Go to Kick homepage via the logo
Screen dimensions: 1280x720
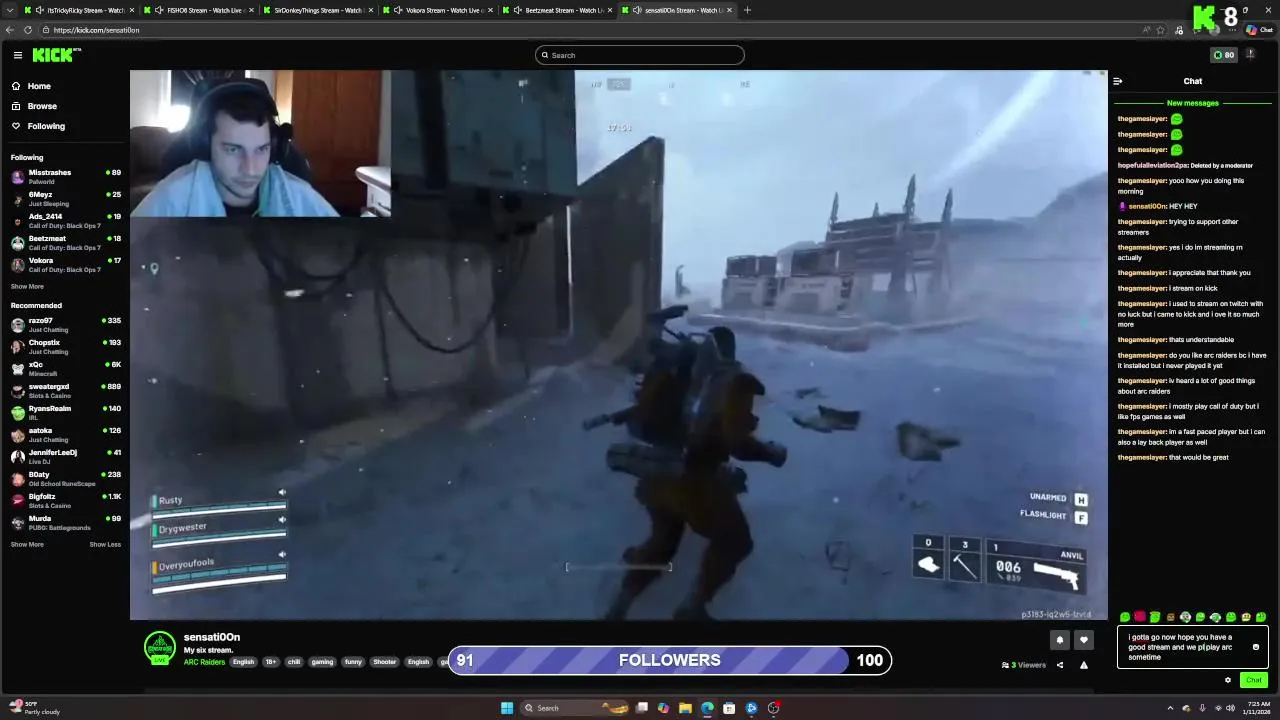click(x=51, y=55)
